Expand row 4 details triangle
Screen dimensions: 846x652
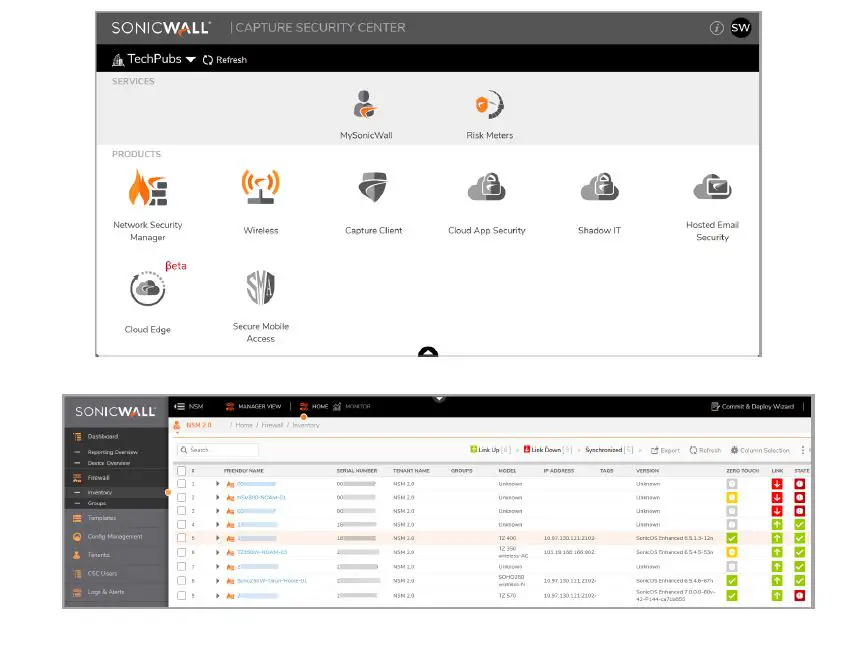(x=217, y=524)
